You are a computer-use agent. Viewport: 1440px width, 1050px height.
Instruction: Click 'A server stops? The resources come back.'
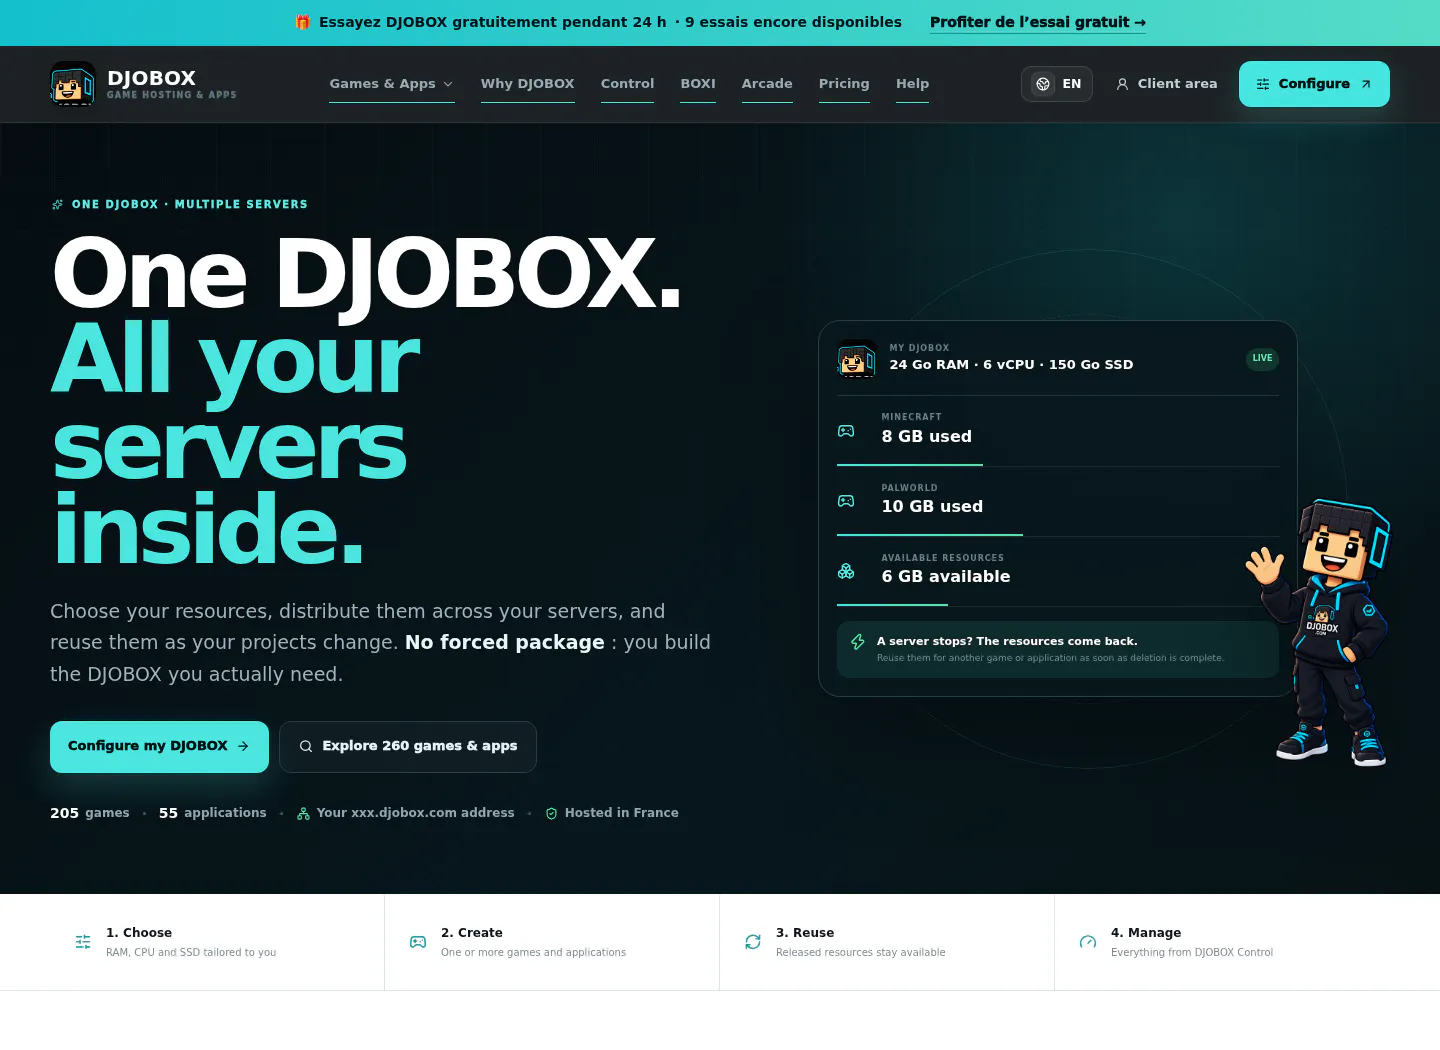[1007, 641]
